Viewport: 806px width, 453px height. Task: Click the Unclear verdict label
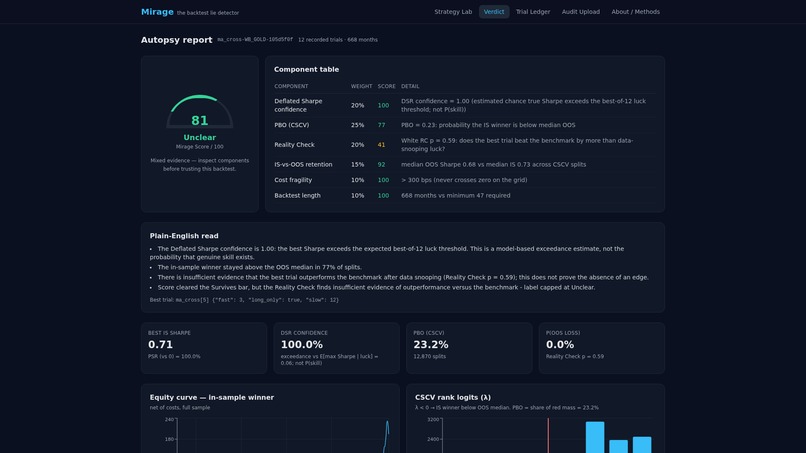(x=199, y=137)
